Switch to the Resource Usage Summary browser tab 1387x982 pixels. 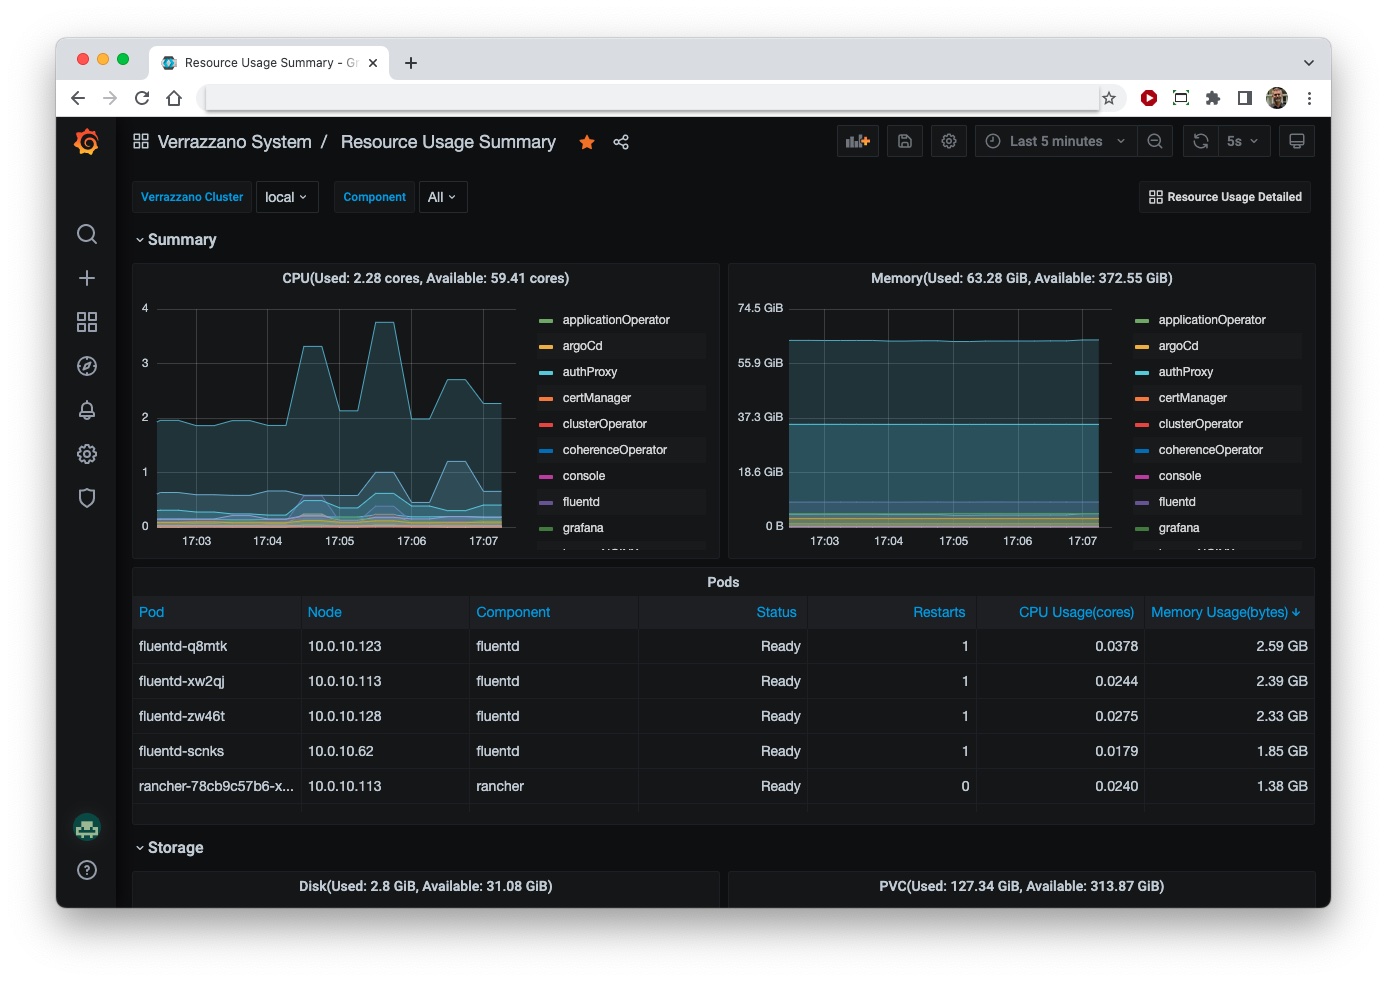pos(263,62)
